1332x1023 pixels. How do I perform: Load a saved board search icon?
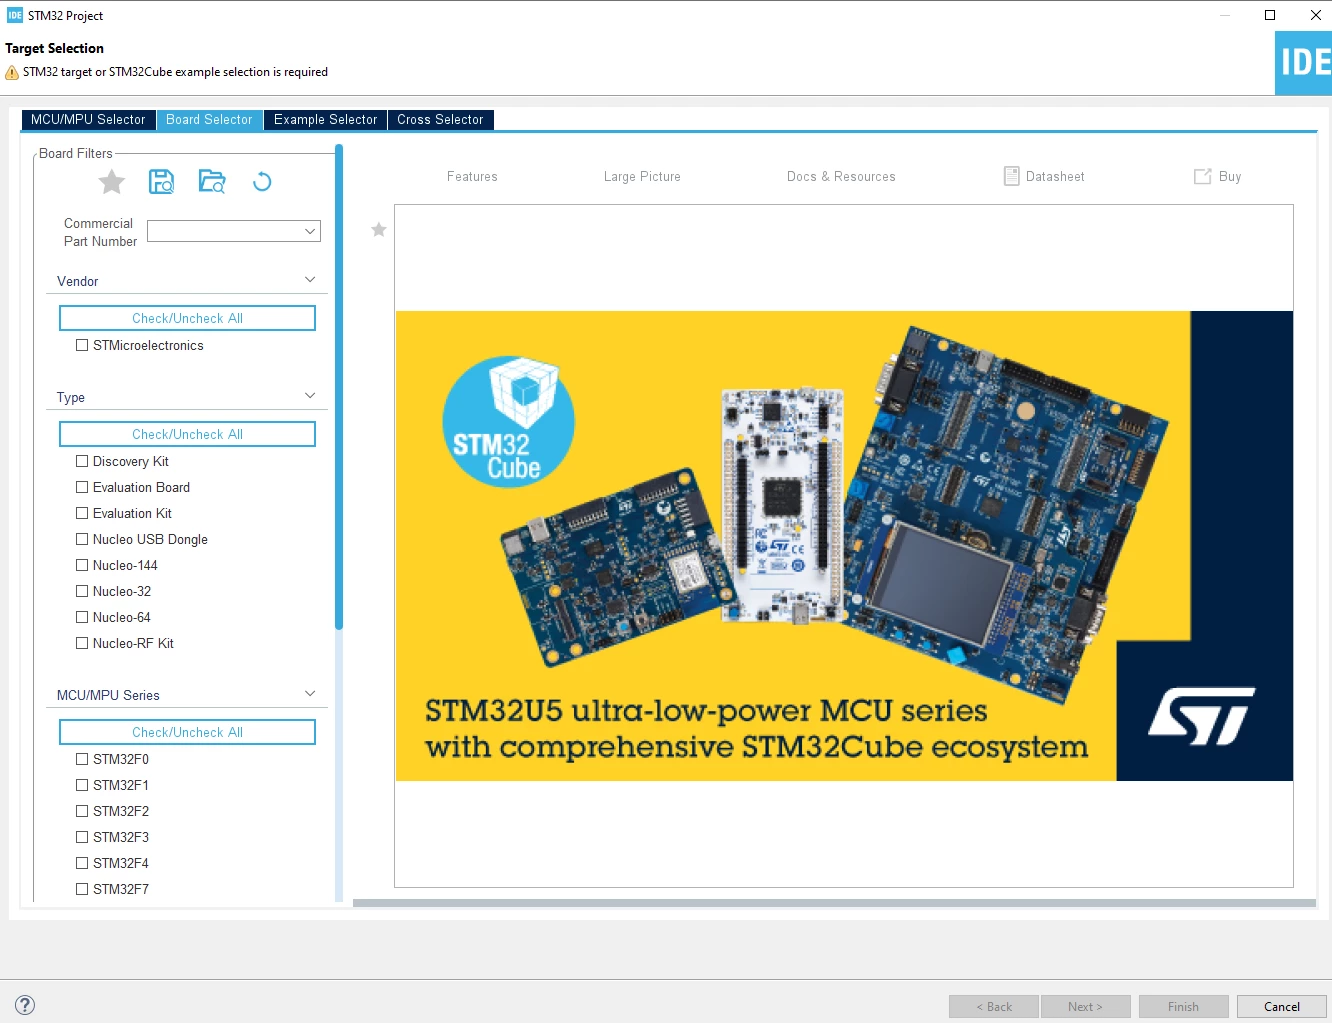click(x=212, y=181)
